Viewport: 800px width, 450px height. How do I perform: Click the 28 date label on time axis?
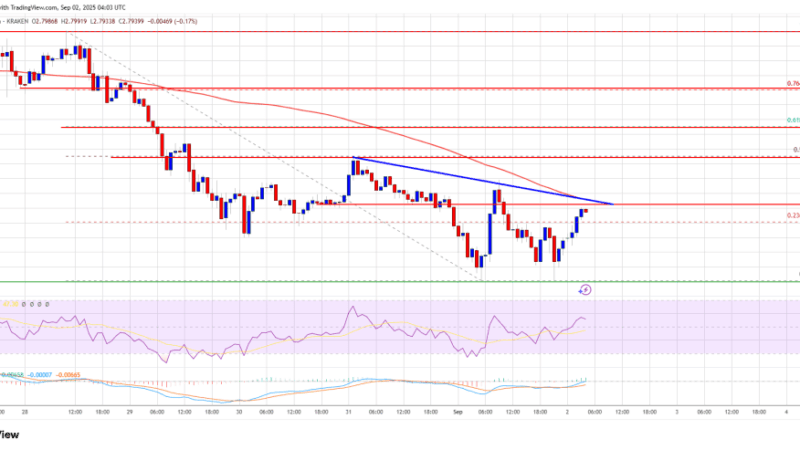[24, 412]
